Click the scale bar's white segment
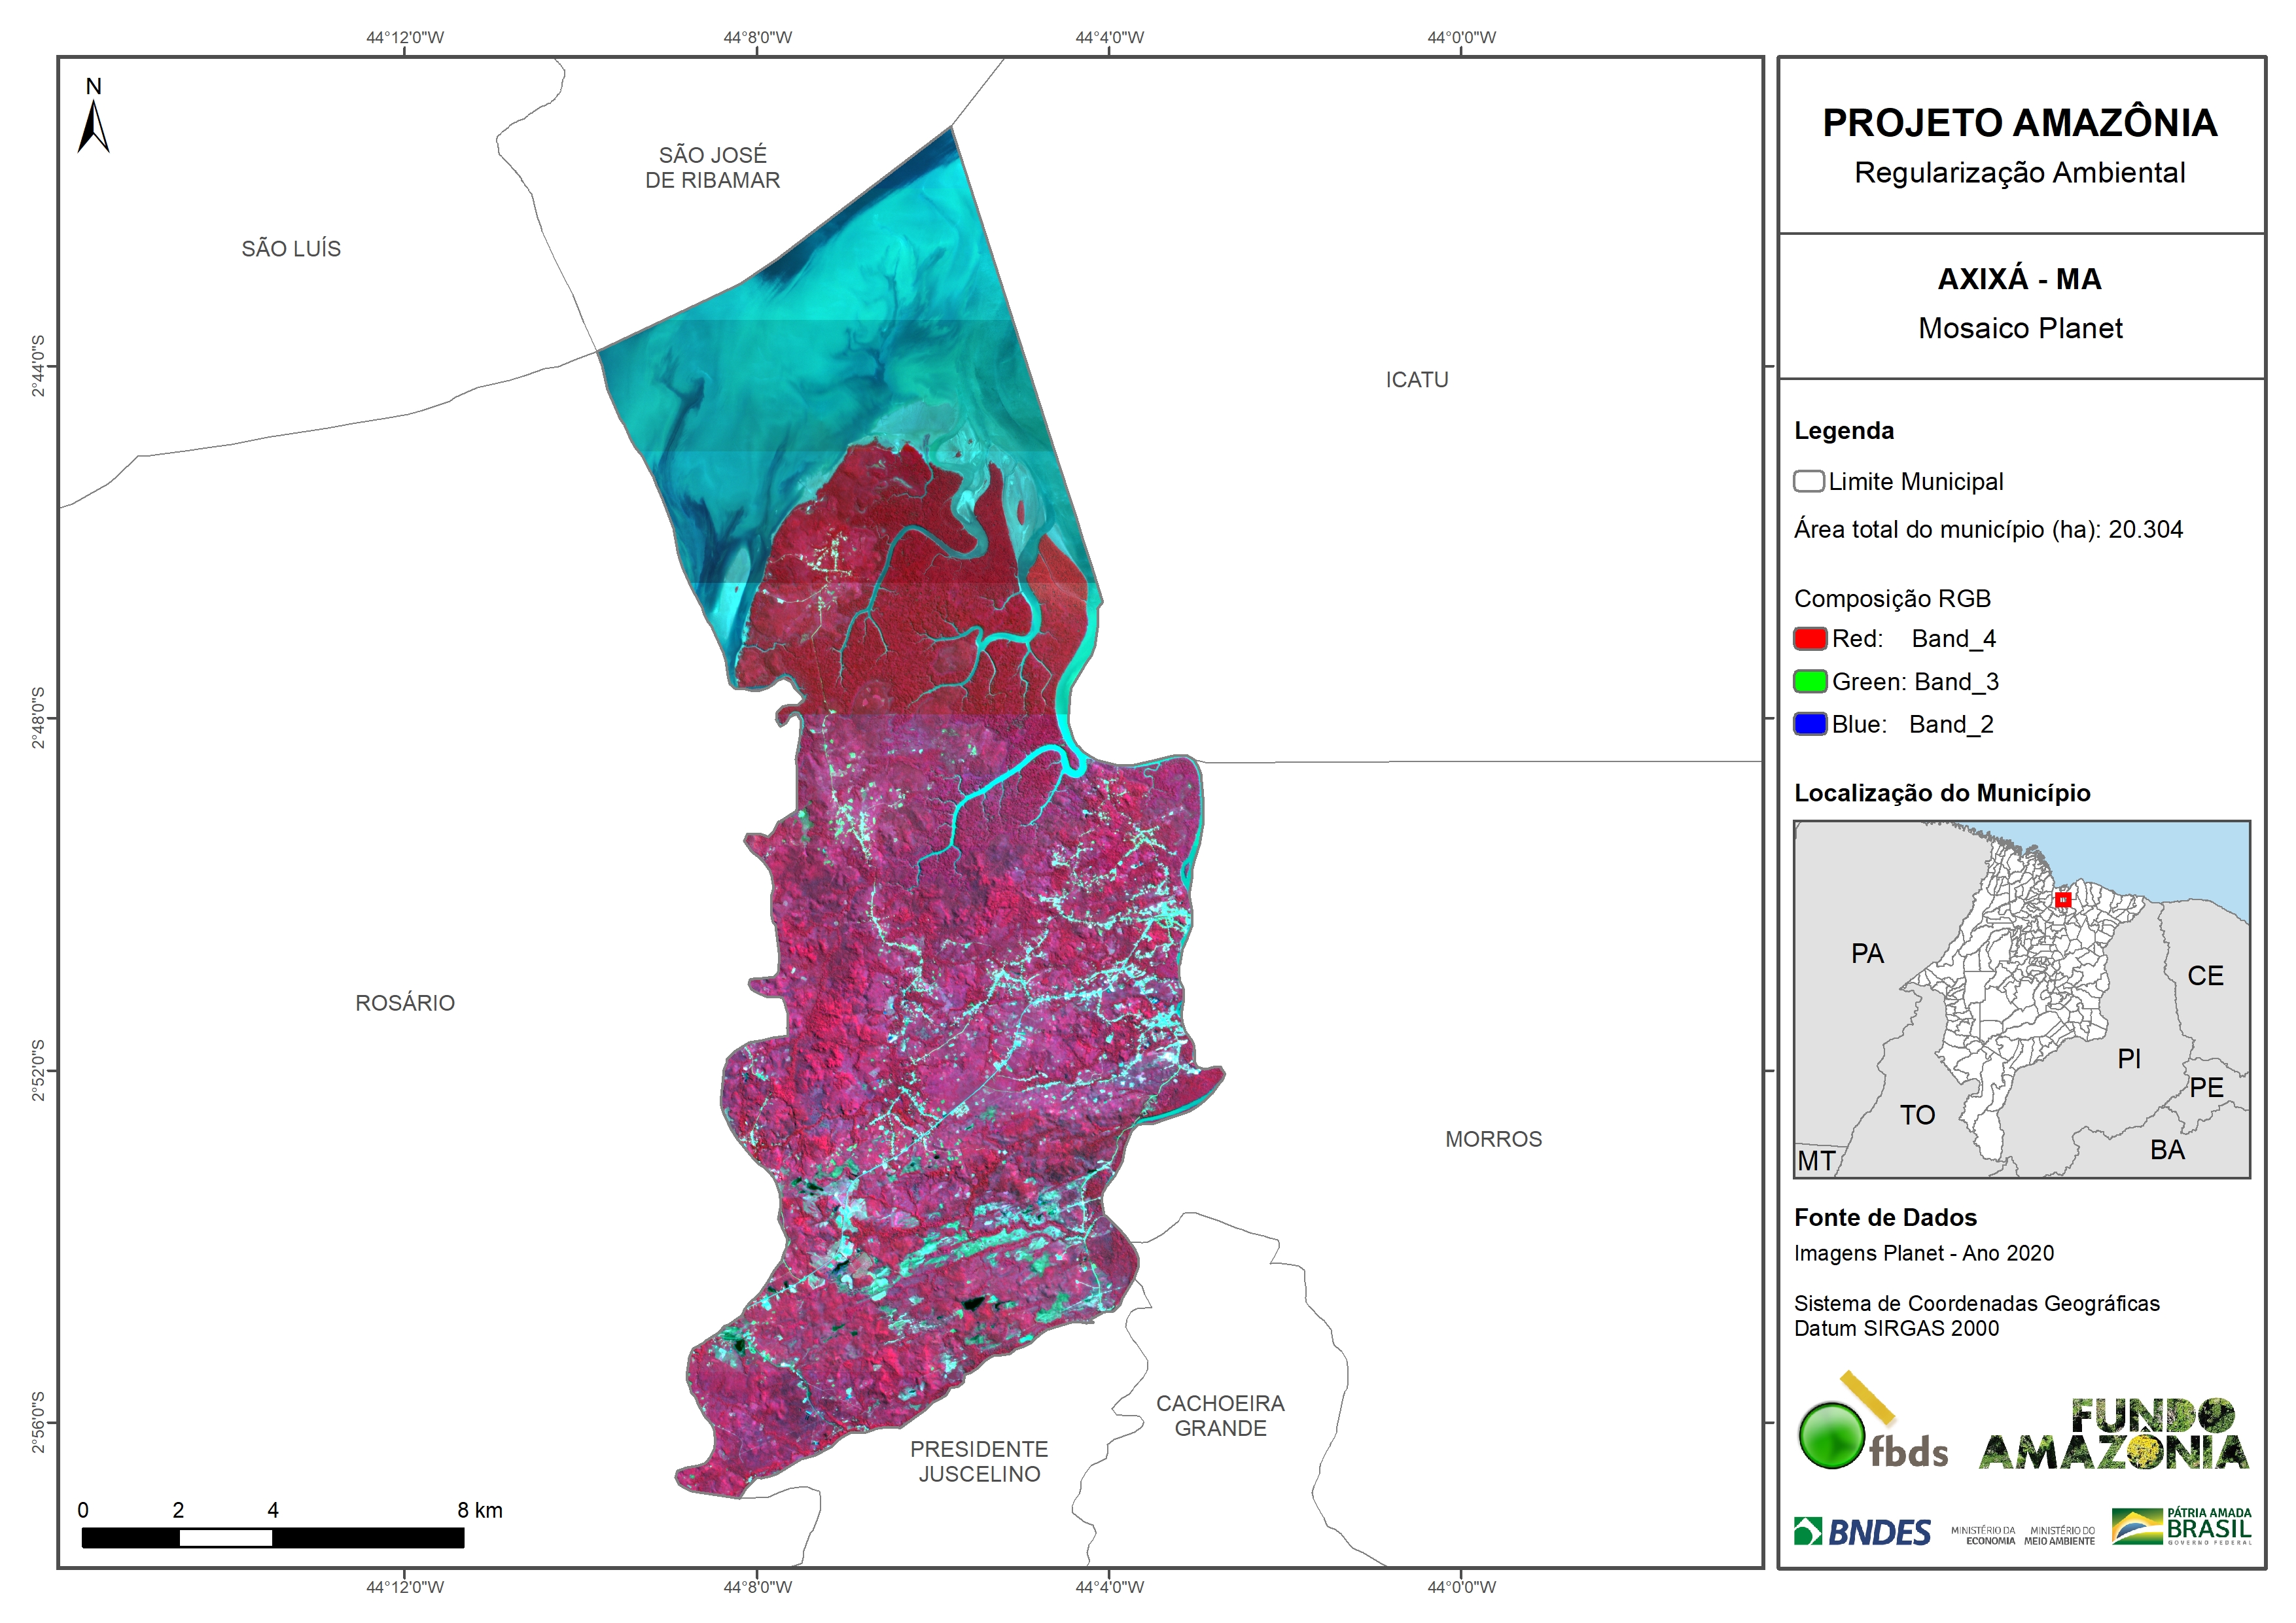This screenshot has height=1623, width=2296. (225, 1538)
